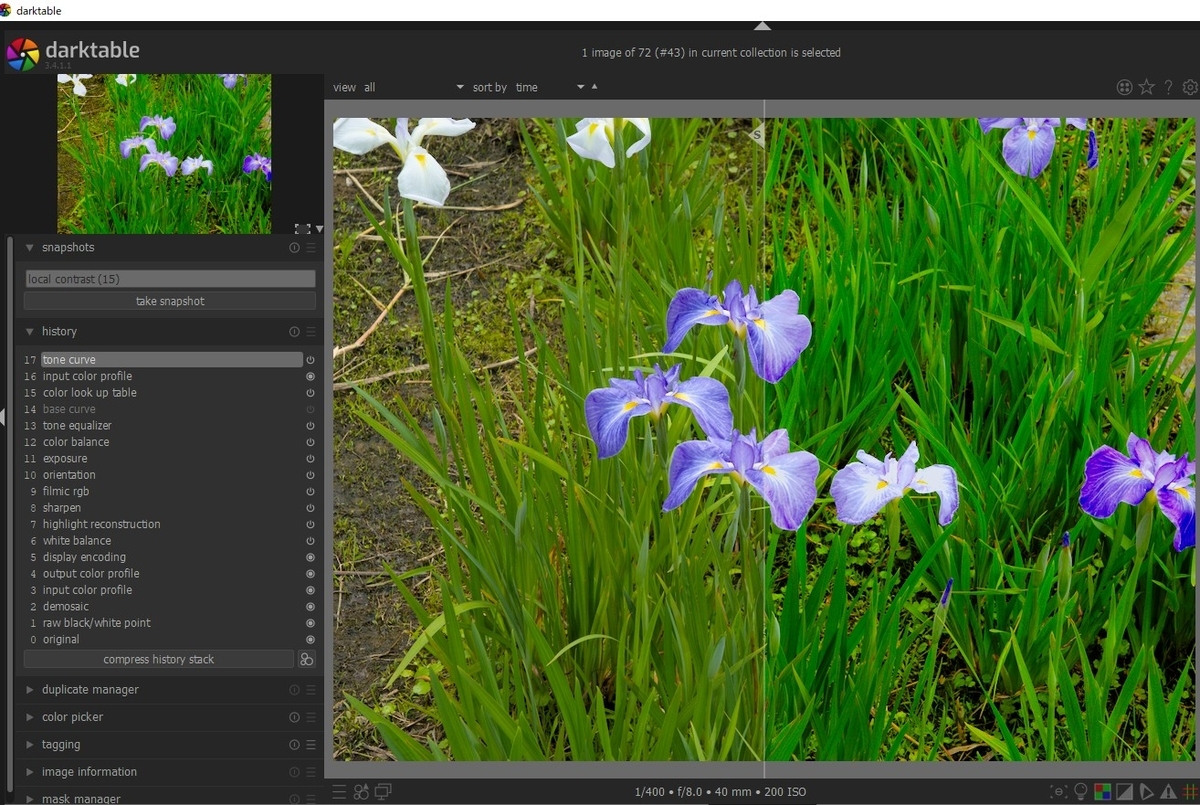The width and height of the screenshot is (1200, 805).
Task: Expand the duplicate manager panel
Action: point(90,690)
